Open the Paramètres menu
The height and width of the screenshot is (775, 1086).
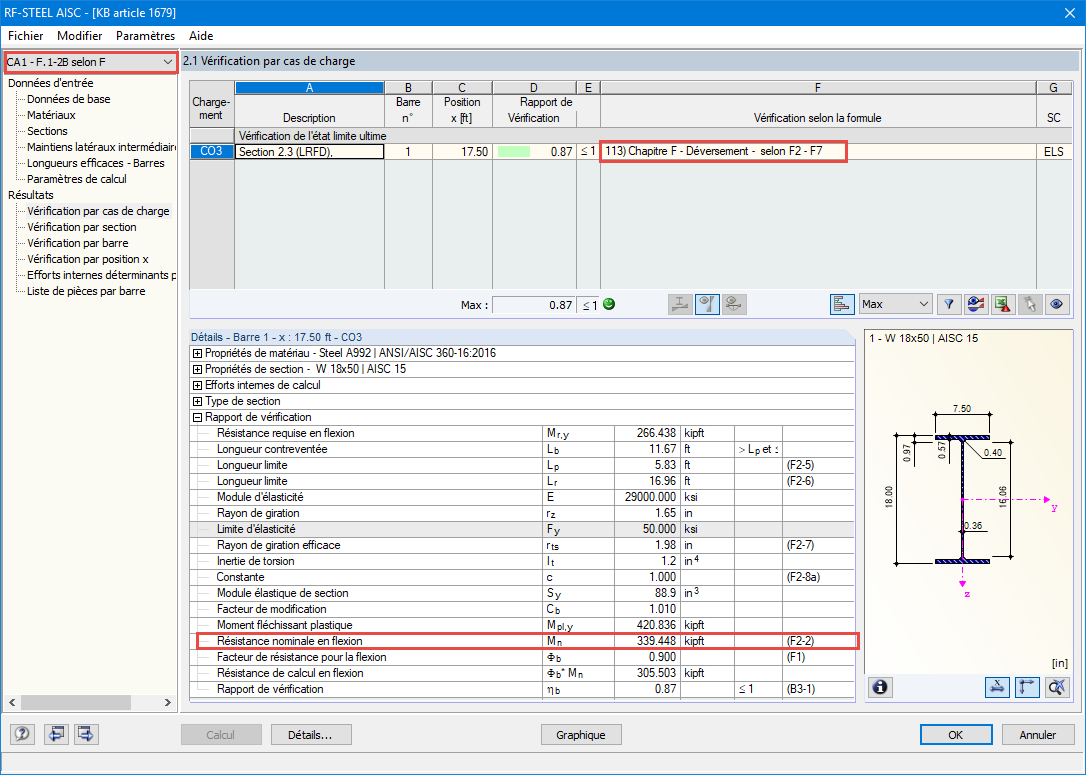pos(145,36)
